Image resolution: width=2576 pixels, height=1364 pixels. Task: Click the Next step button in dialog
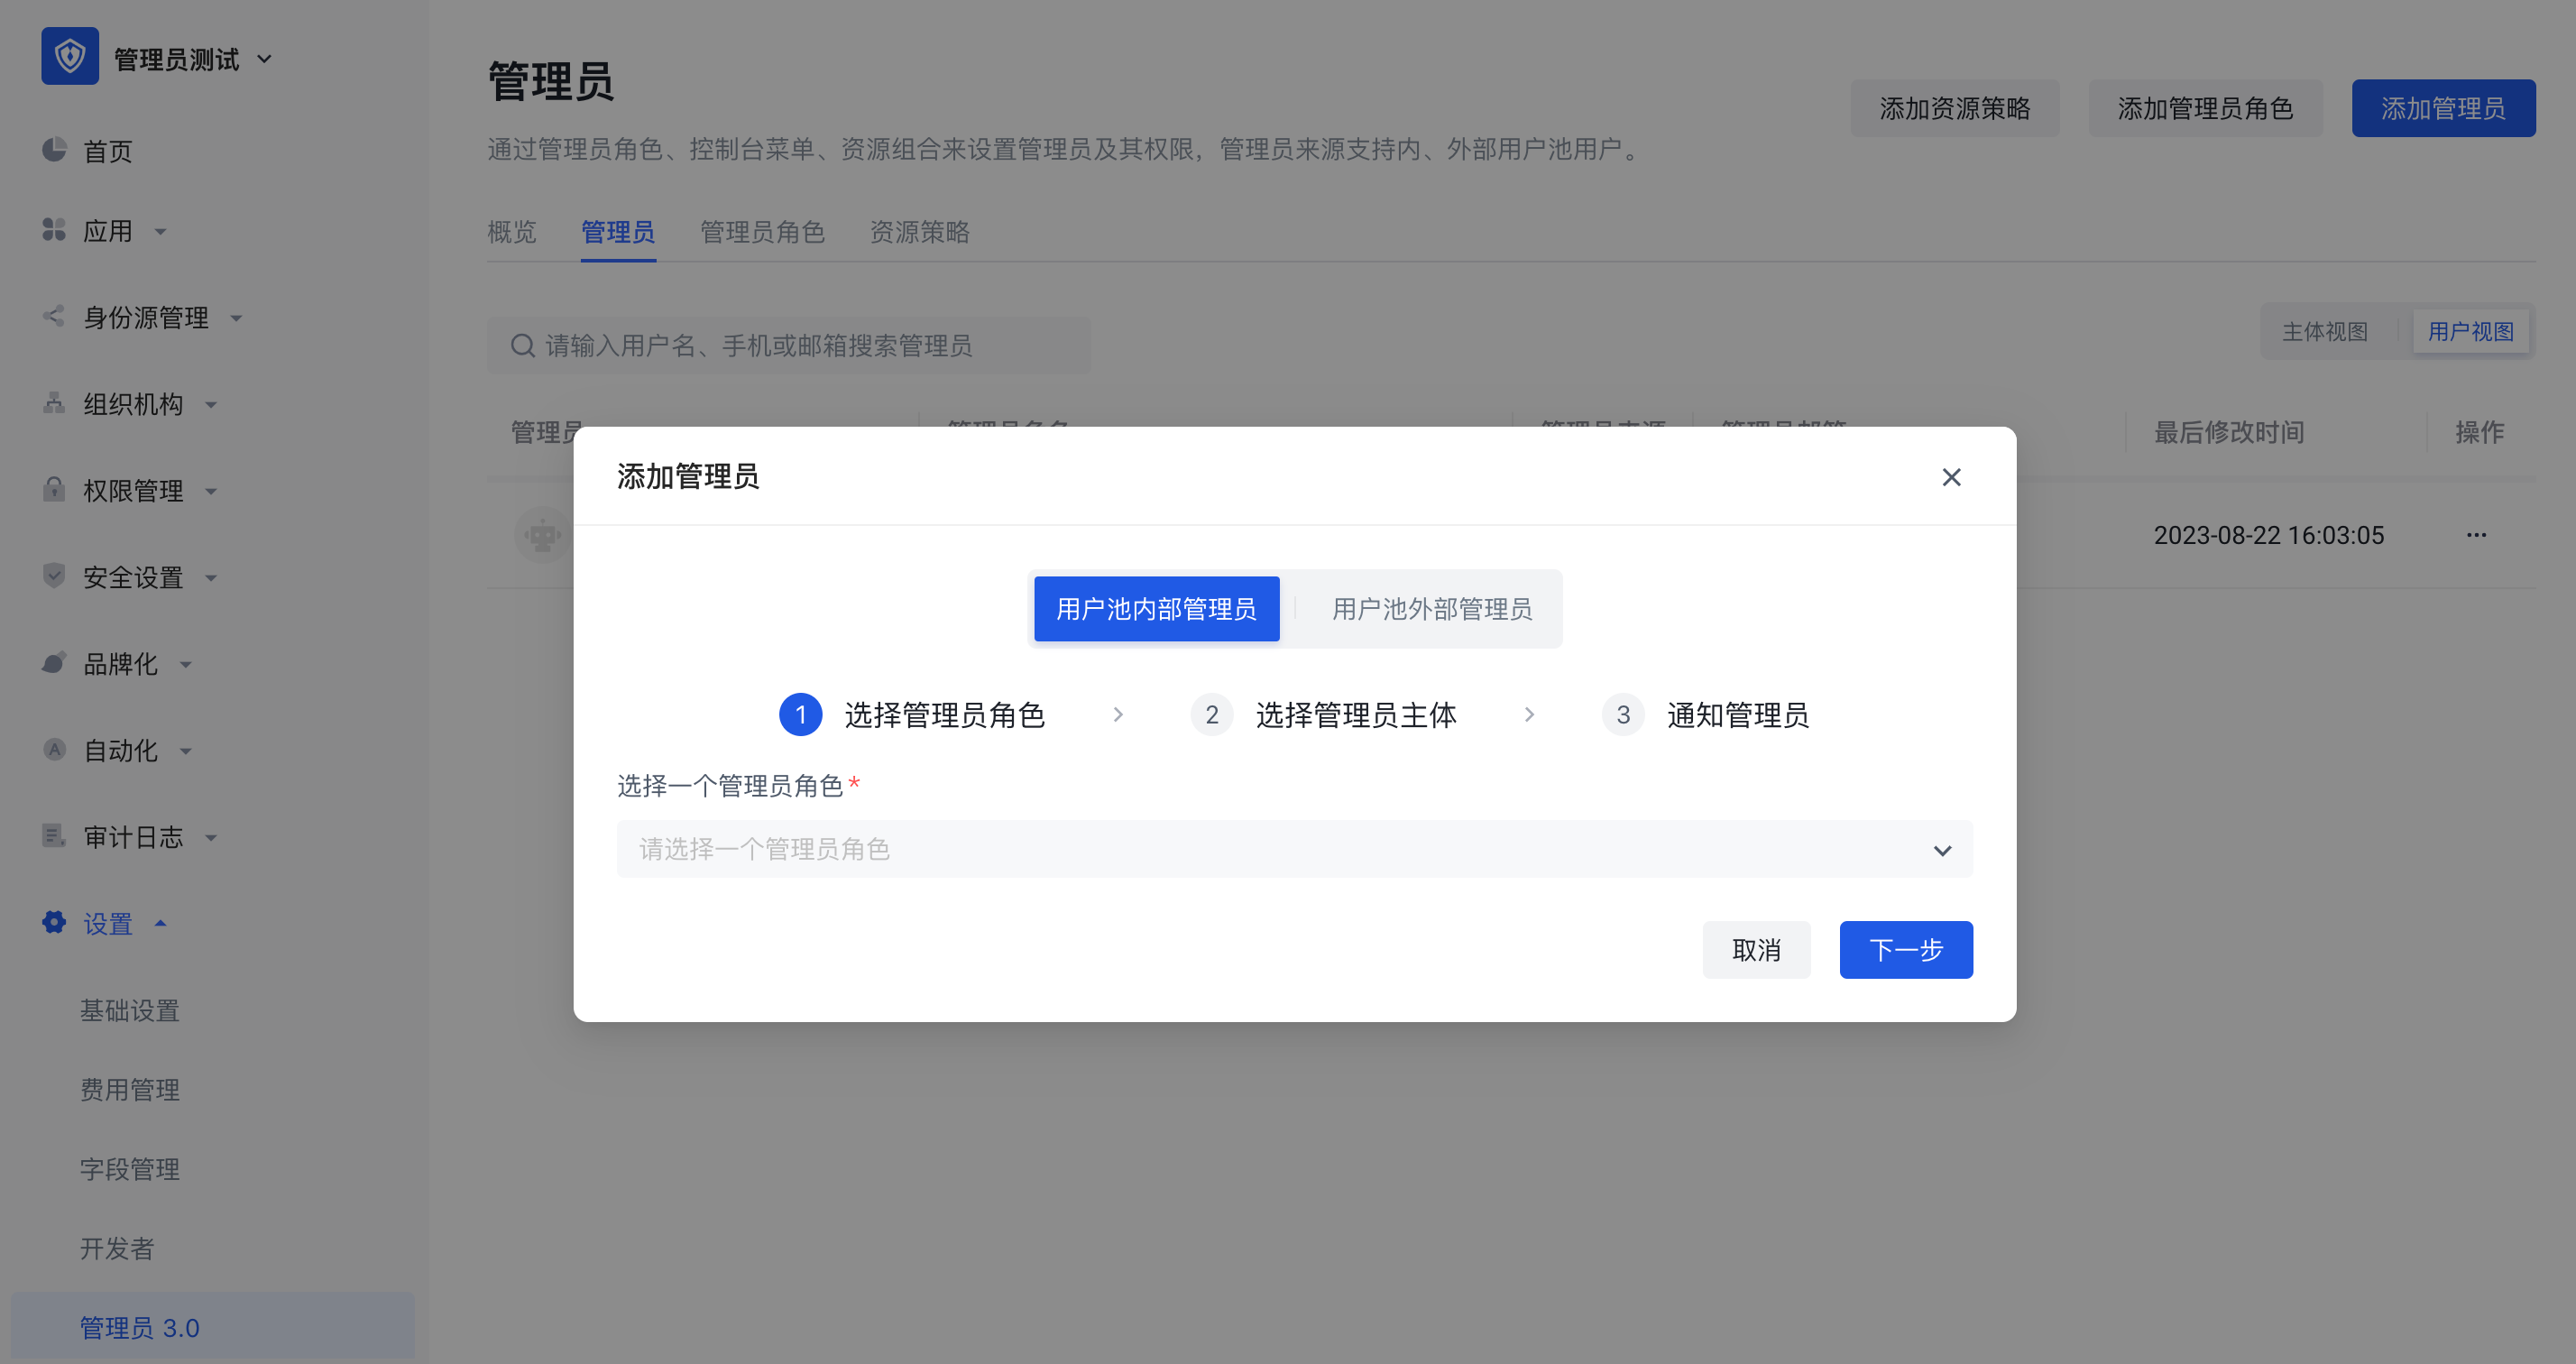(1905, 949)
